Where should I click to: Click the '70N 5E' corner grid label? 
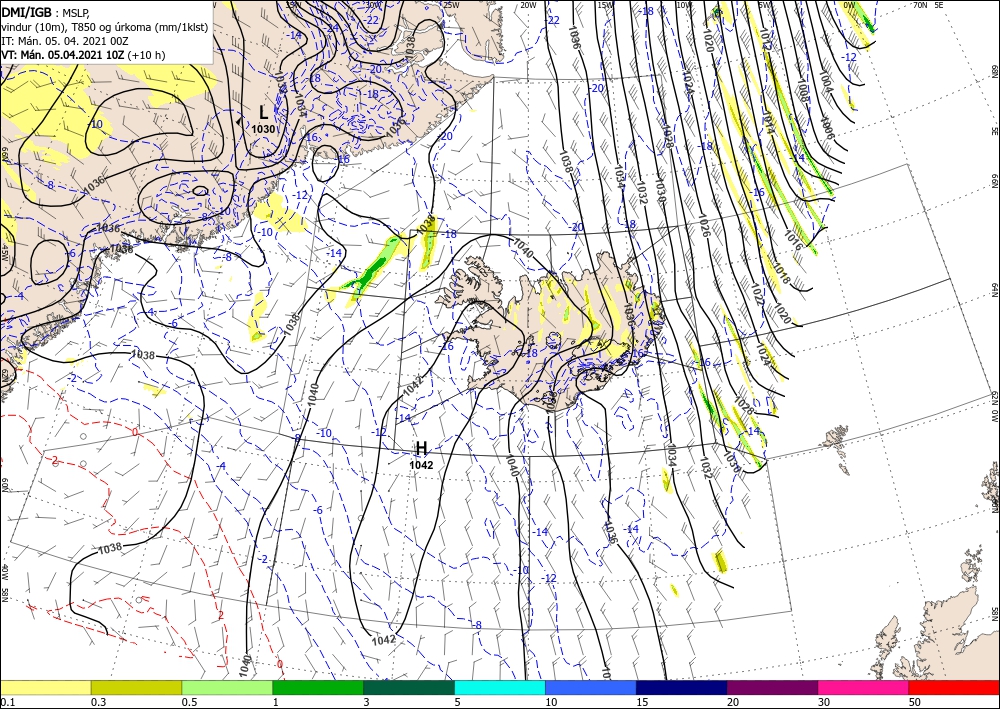point(928,5)
